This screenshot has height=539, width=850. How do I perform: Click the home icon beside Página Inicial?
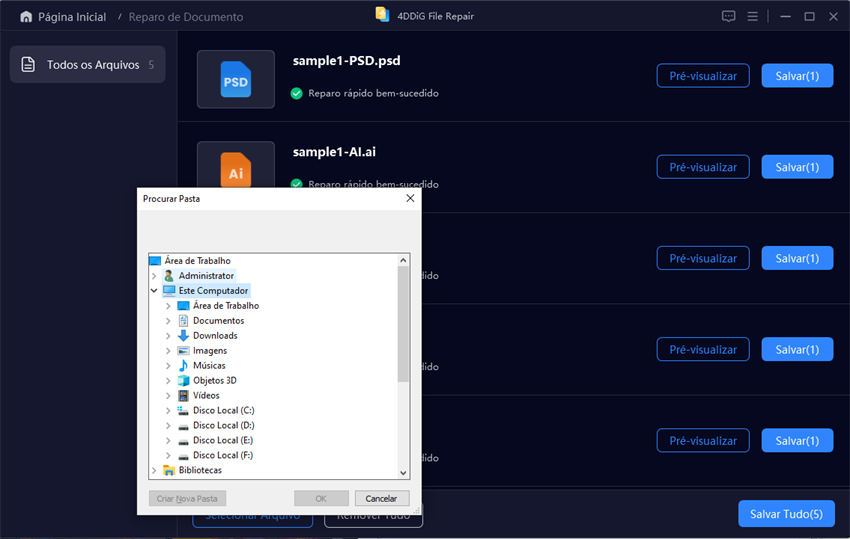26,17
